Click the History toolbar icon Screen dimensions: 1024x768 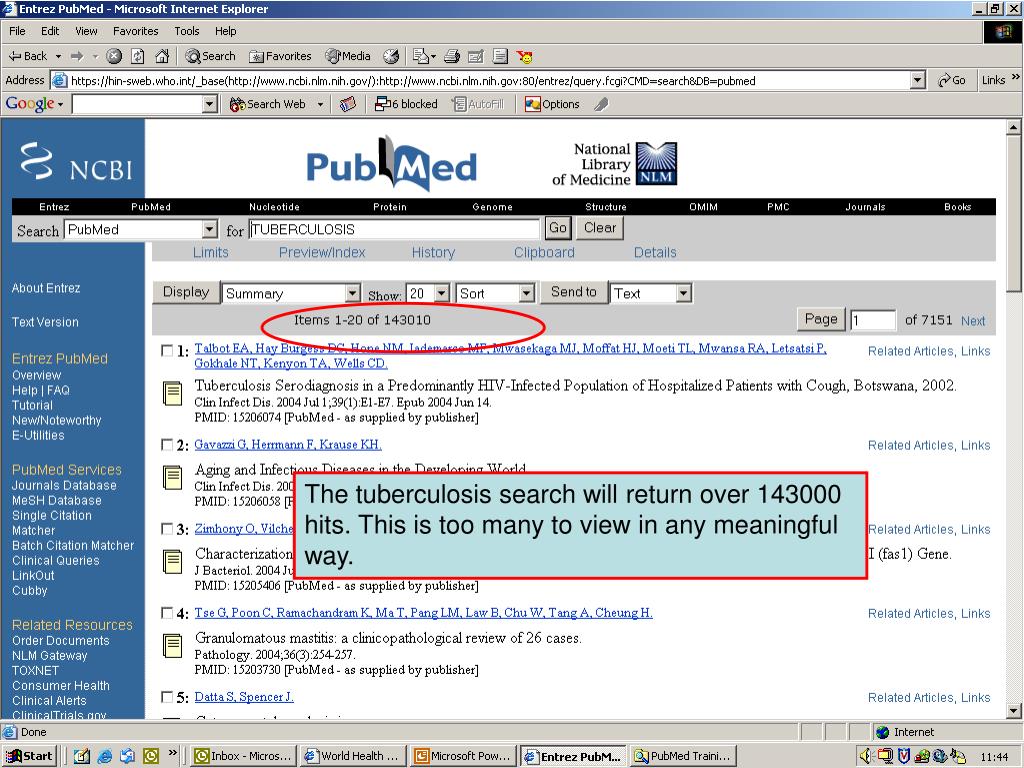click(x=391, y=56)
